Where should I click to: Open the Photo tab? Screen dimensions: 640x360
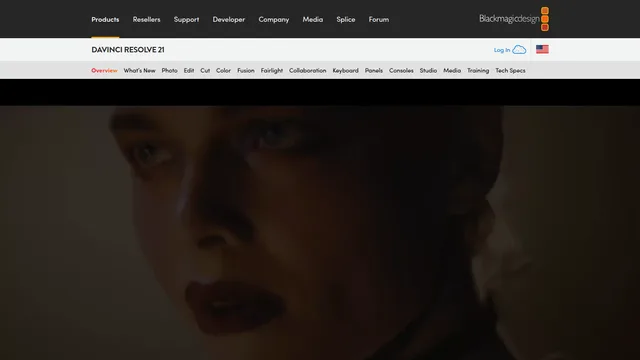169,71
